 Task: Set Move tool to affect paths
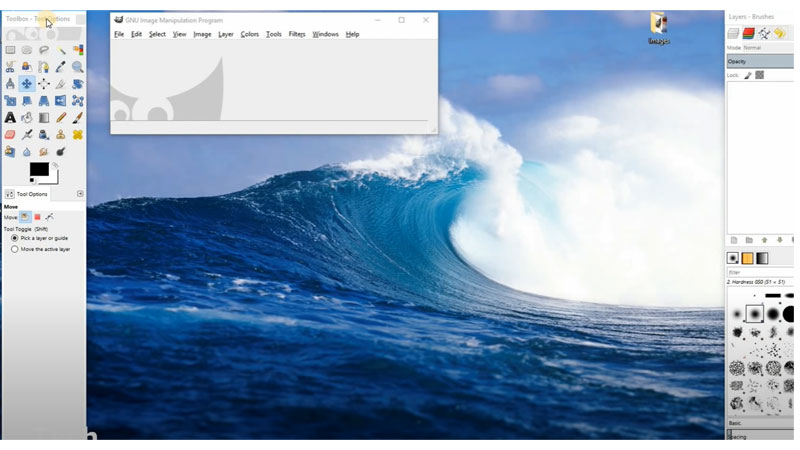(49, 217)
